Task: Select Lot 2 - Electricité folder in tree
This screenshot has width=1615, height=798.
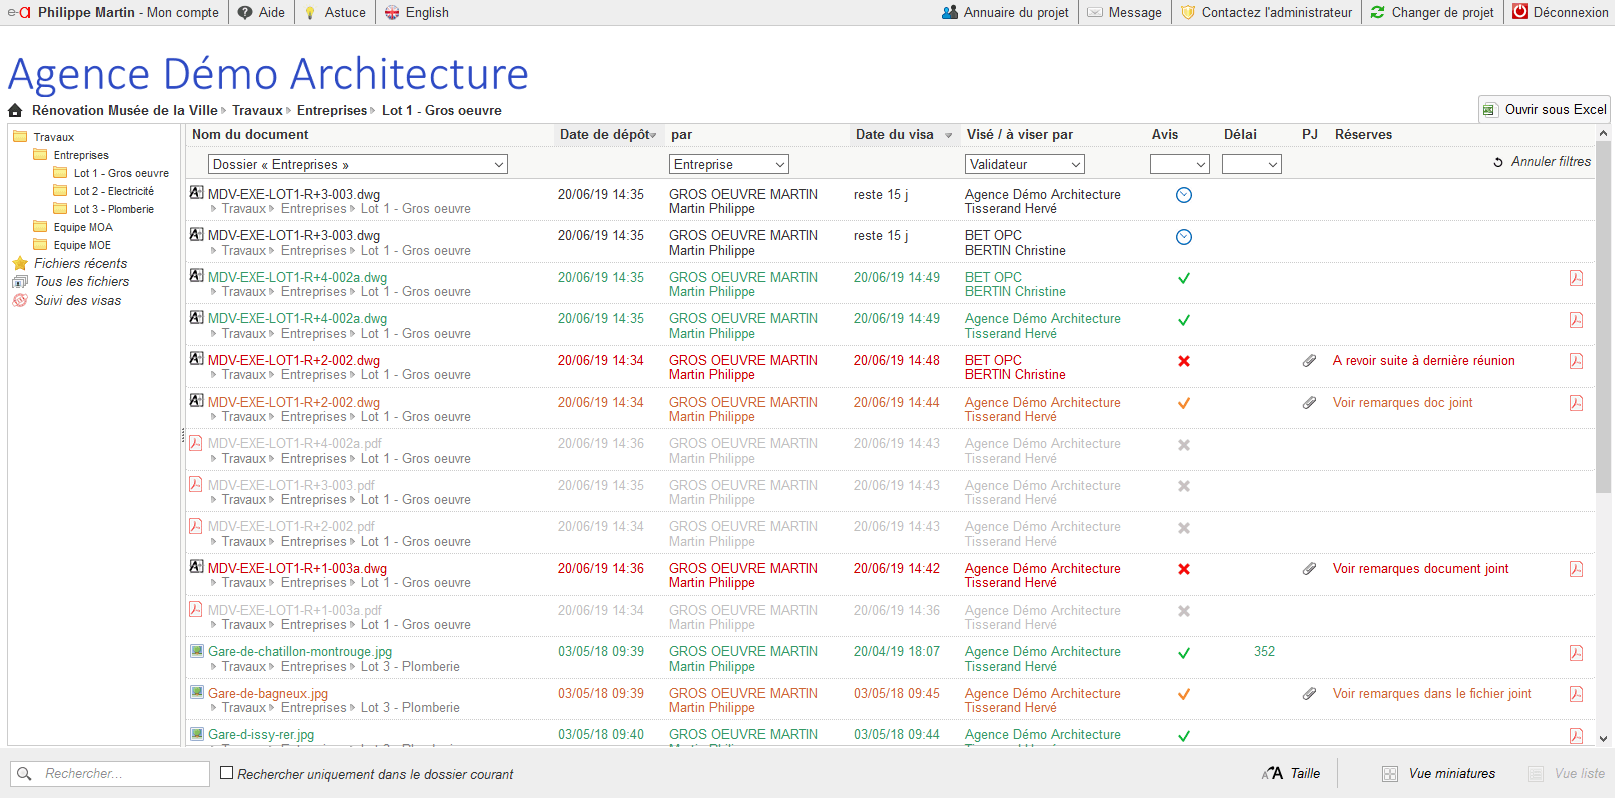Action: tap(113, 192)
